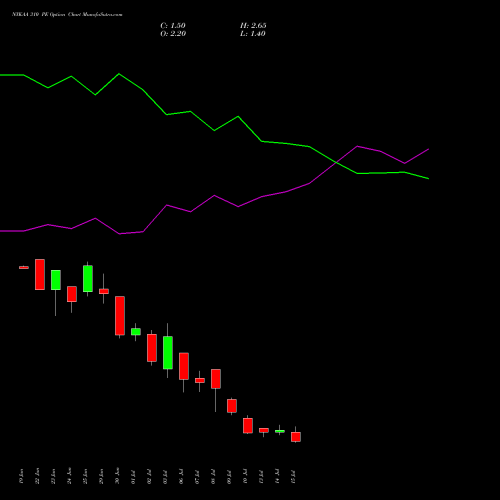Image resolution: width=500 pixels, height=500 pixels.
Task: Click the high value H: 2.65
Action: pos(253,26)
